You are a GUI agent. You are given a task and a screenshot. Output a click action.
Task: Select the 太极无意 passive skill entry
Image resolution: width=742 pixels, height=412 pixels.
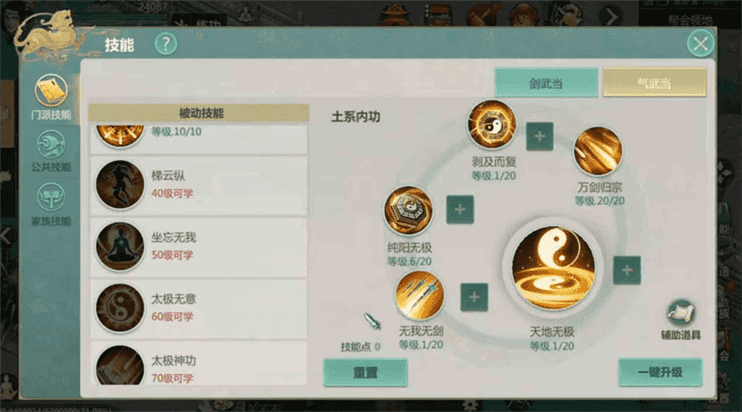click(x=198, y=308)
